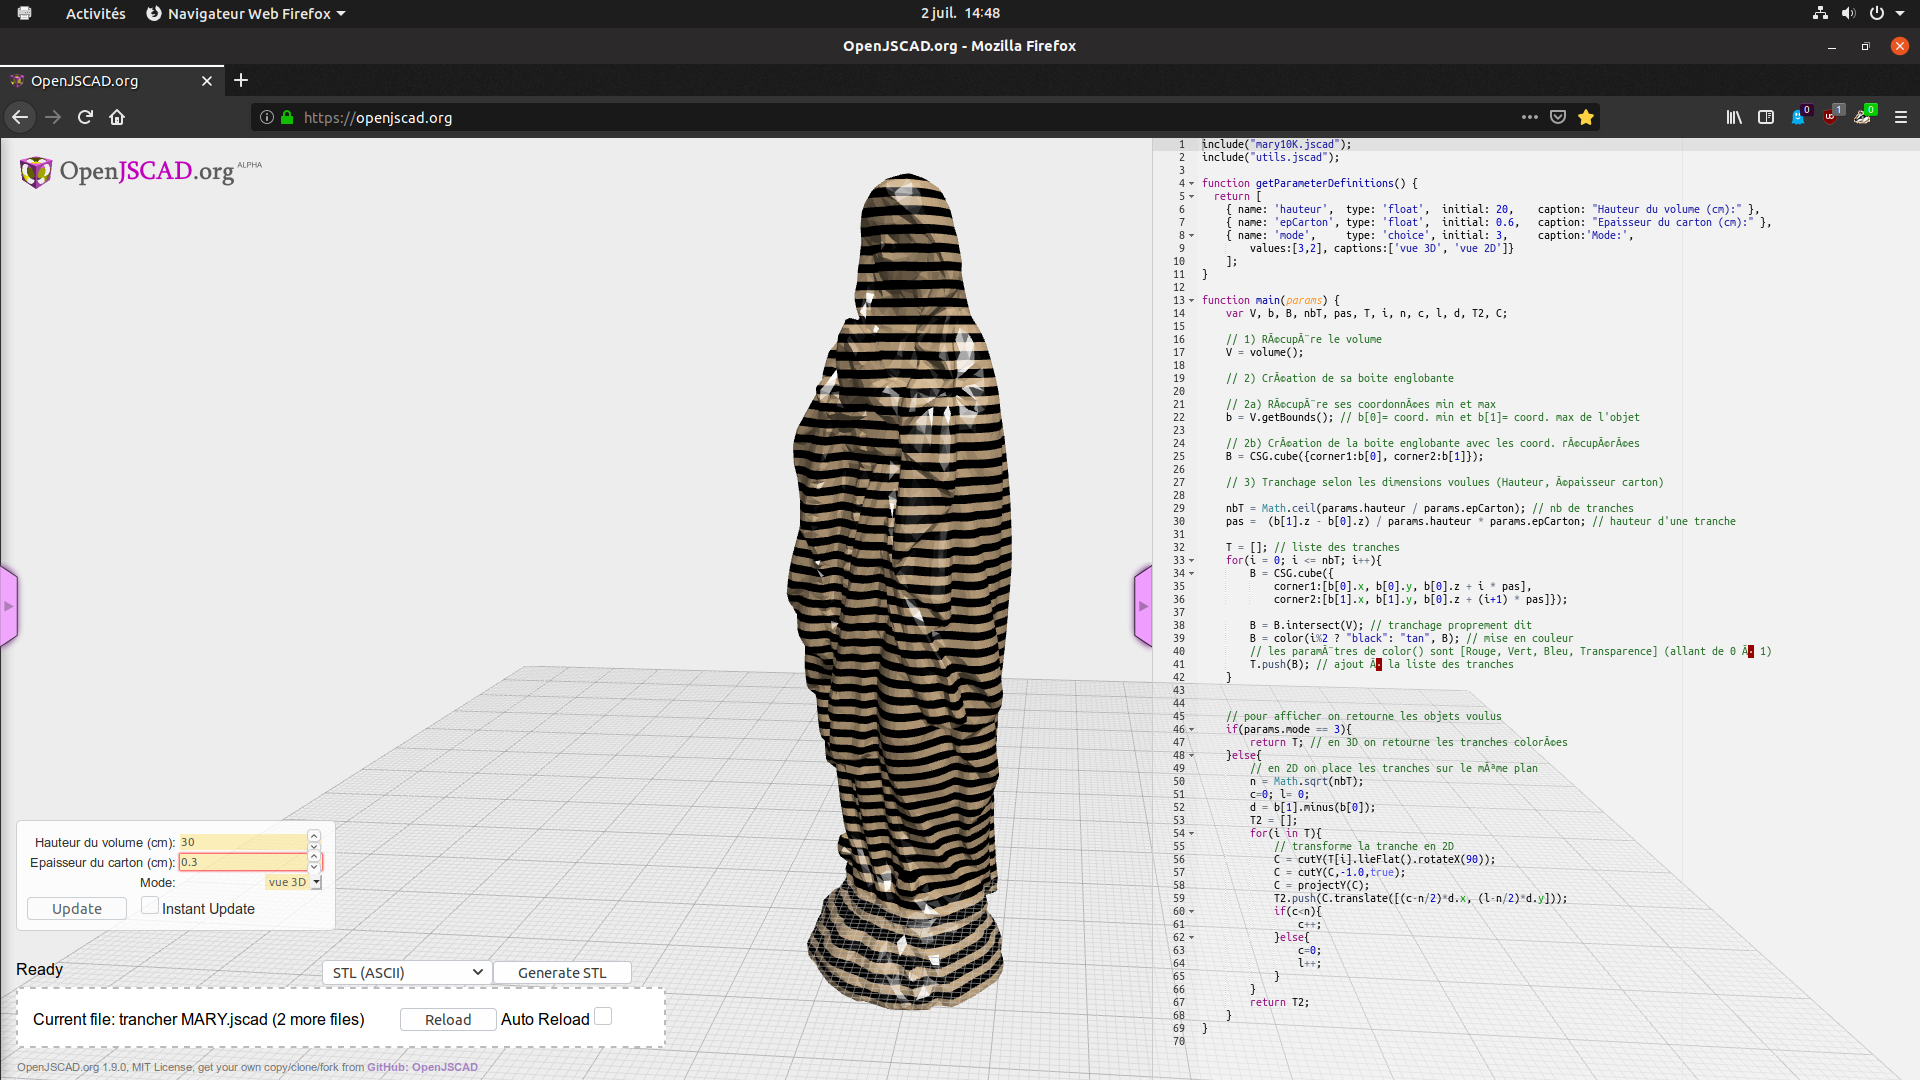Enable the Instant Update checkbox

tap(149, 905)
